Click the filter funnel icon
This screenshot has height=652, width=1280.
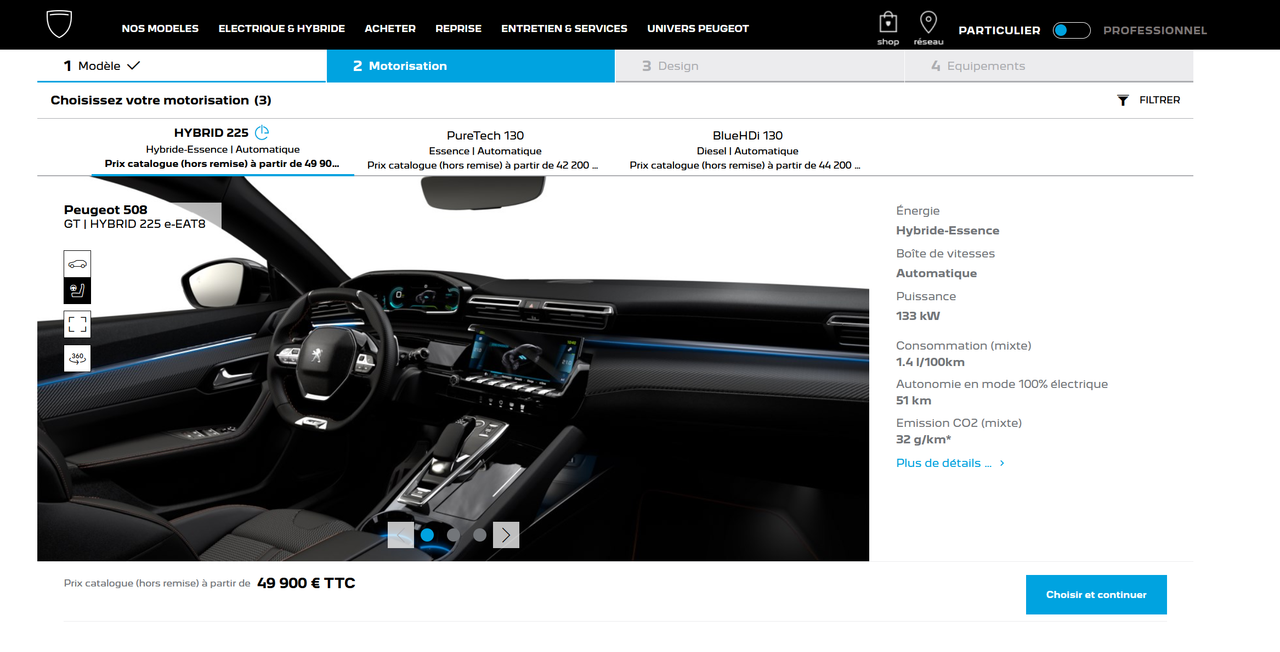pyautogui.click(x=1123, y=100)
